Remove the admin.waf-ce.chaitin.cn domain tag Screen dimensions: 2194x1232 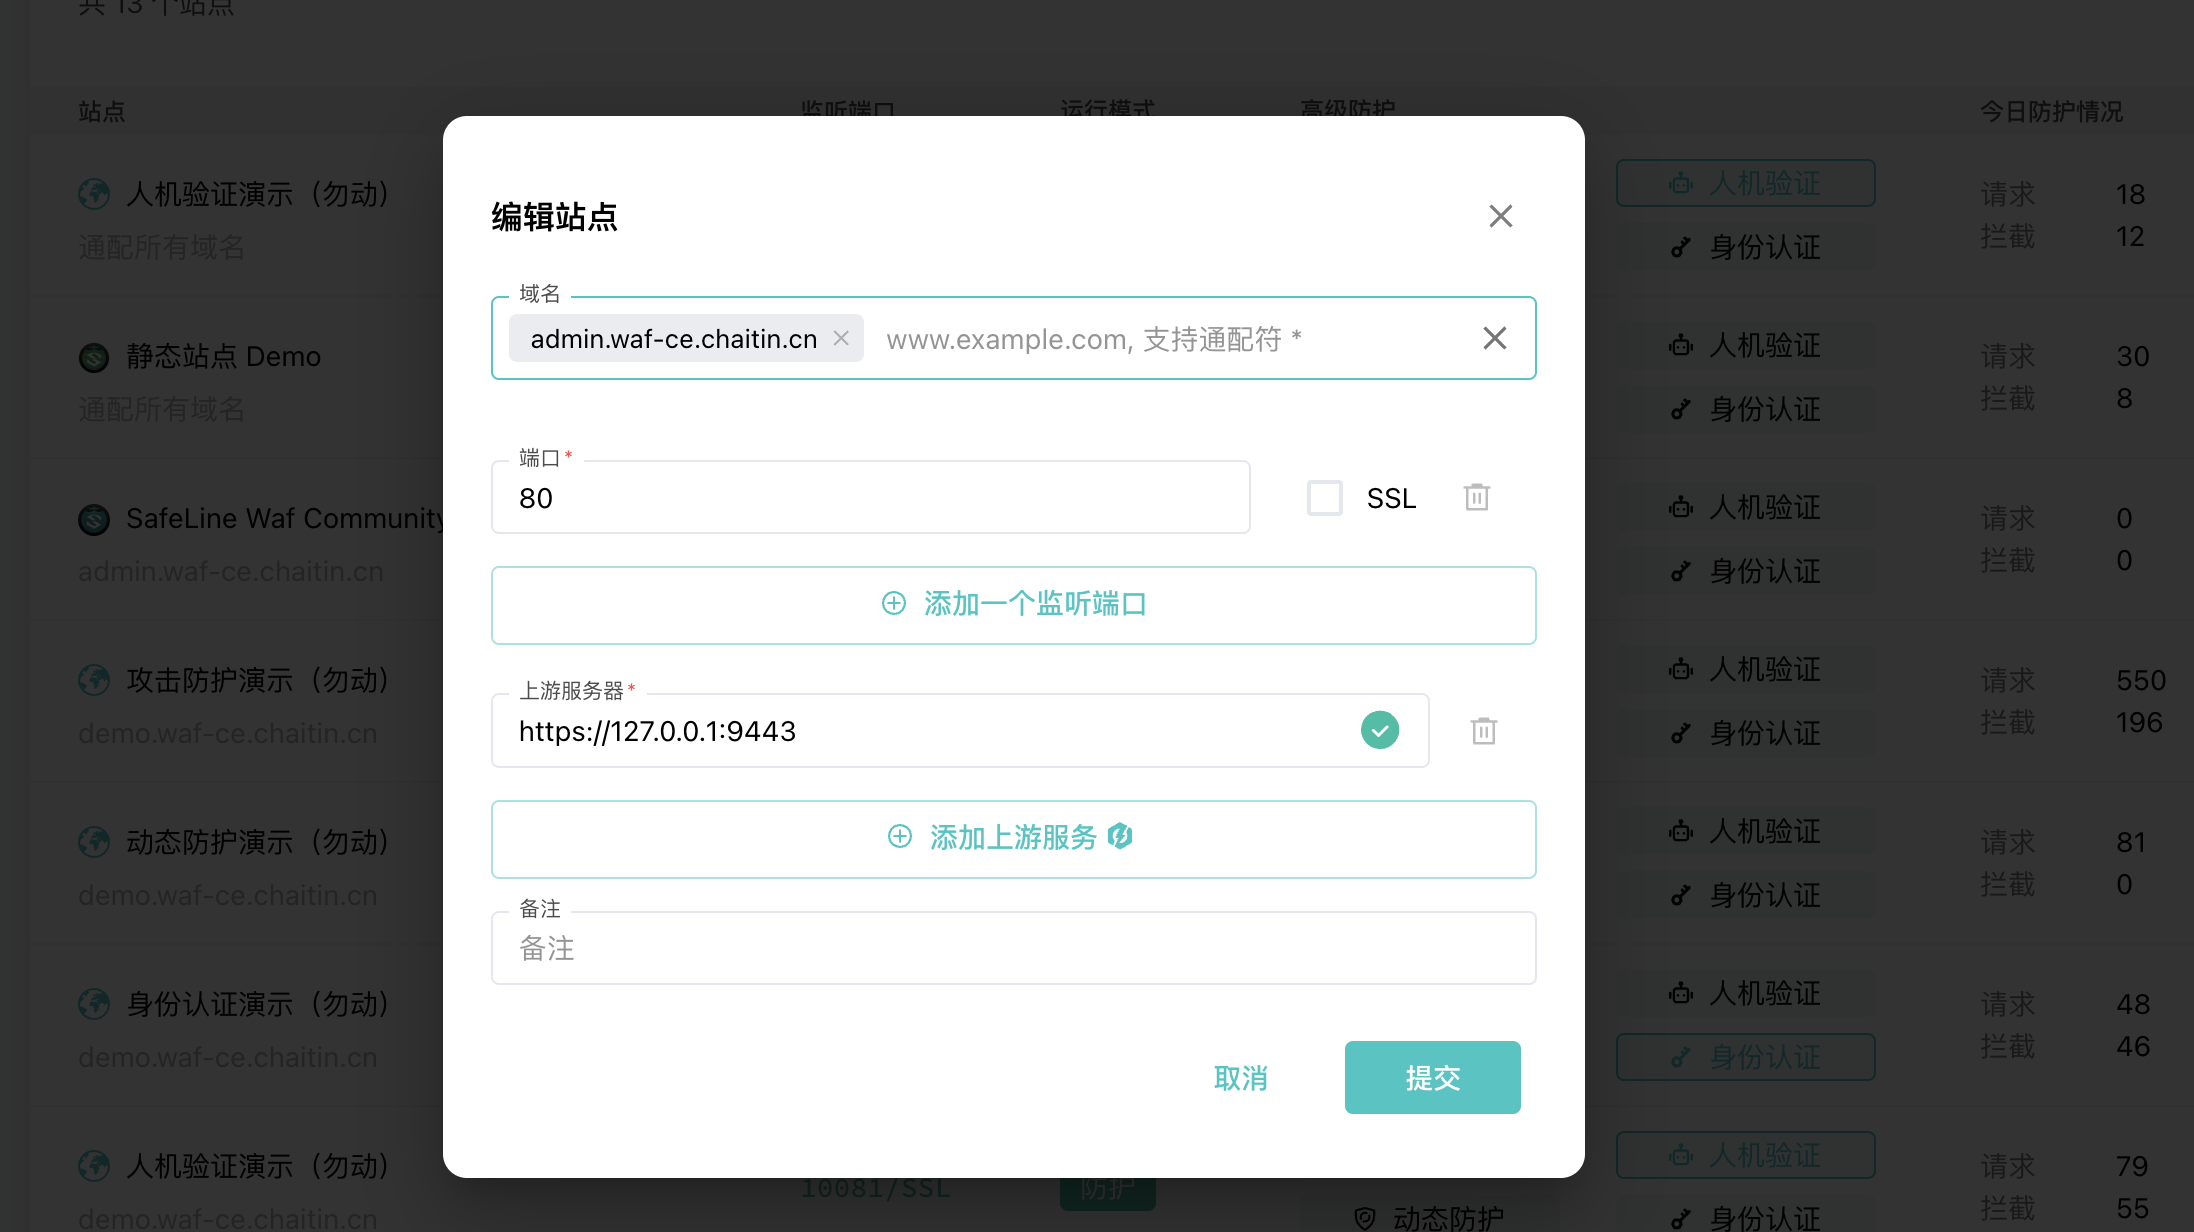click(841, 338)
